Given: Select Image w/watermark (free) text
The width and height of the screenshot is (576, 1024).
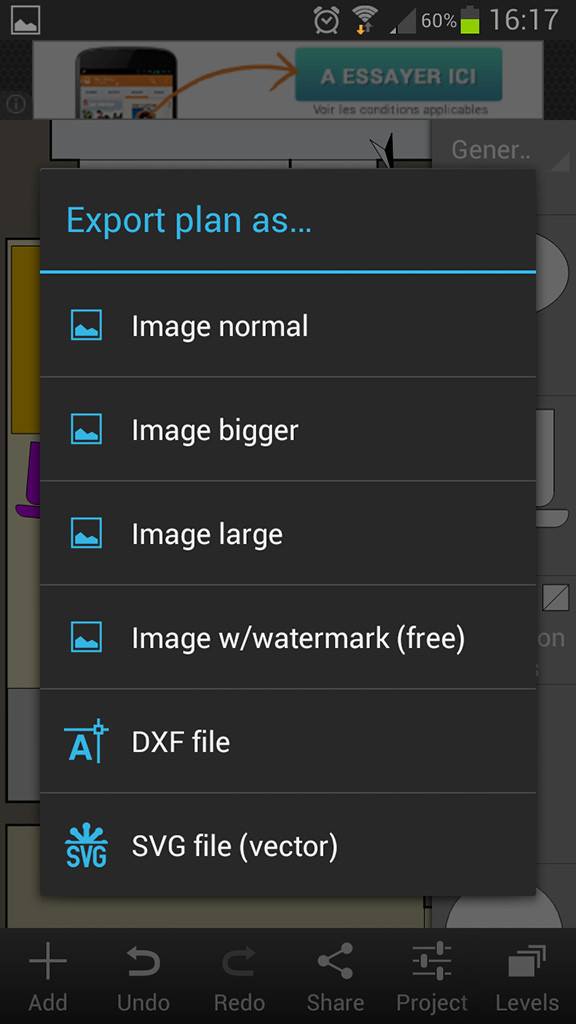Looking at the screenshot, I should pyautogui.click(x=298, y=638).
